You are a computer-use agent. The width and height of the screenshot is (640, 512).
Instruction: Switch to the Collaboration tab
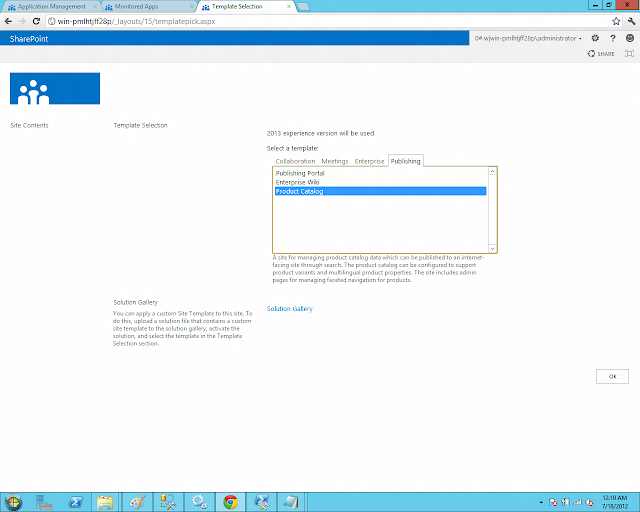coord(295,161)
